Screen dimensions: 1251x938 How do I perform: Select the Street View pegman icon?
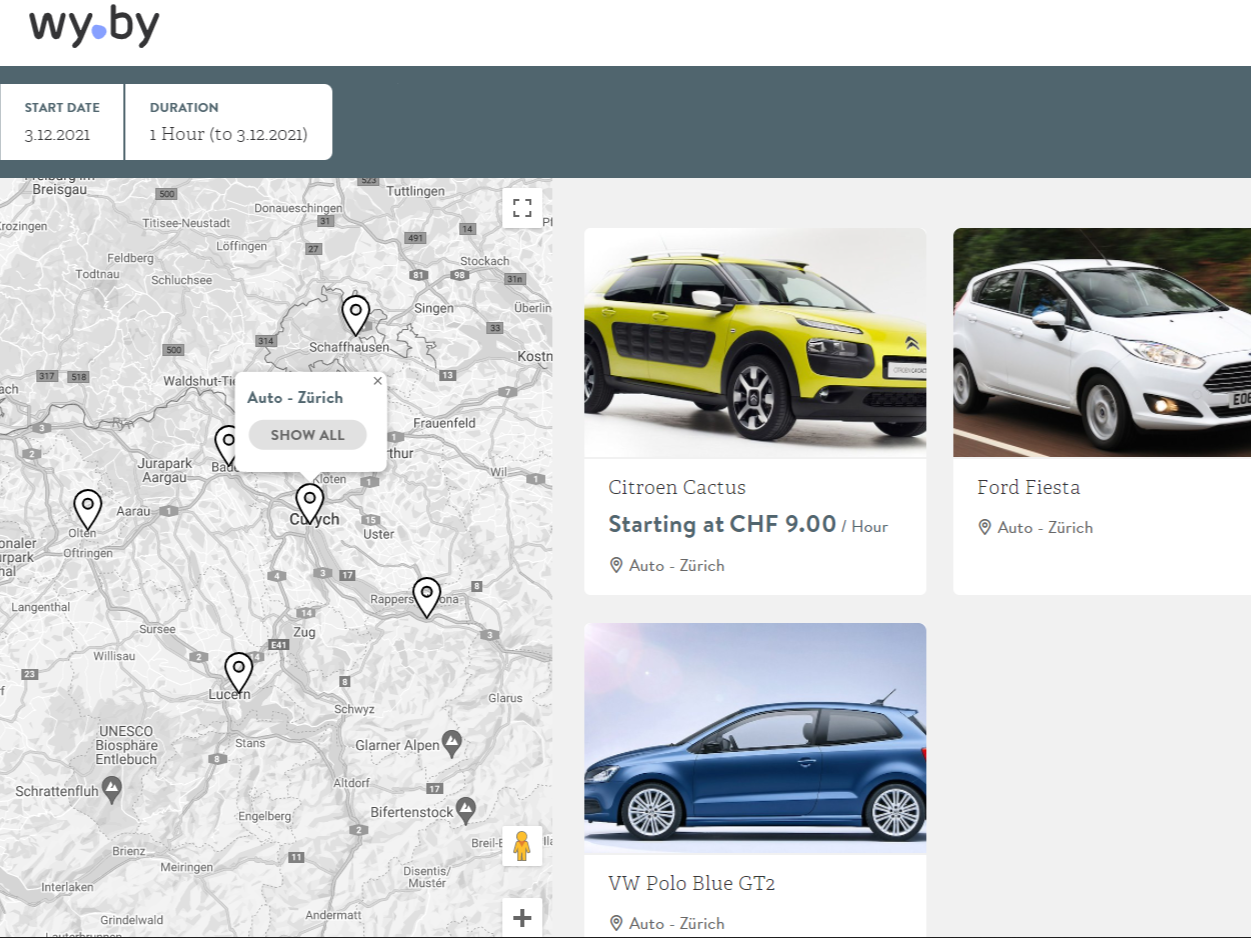(522, 845)
